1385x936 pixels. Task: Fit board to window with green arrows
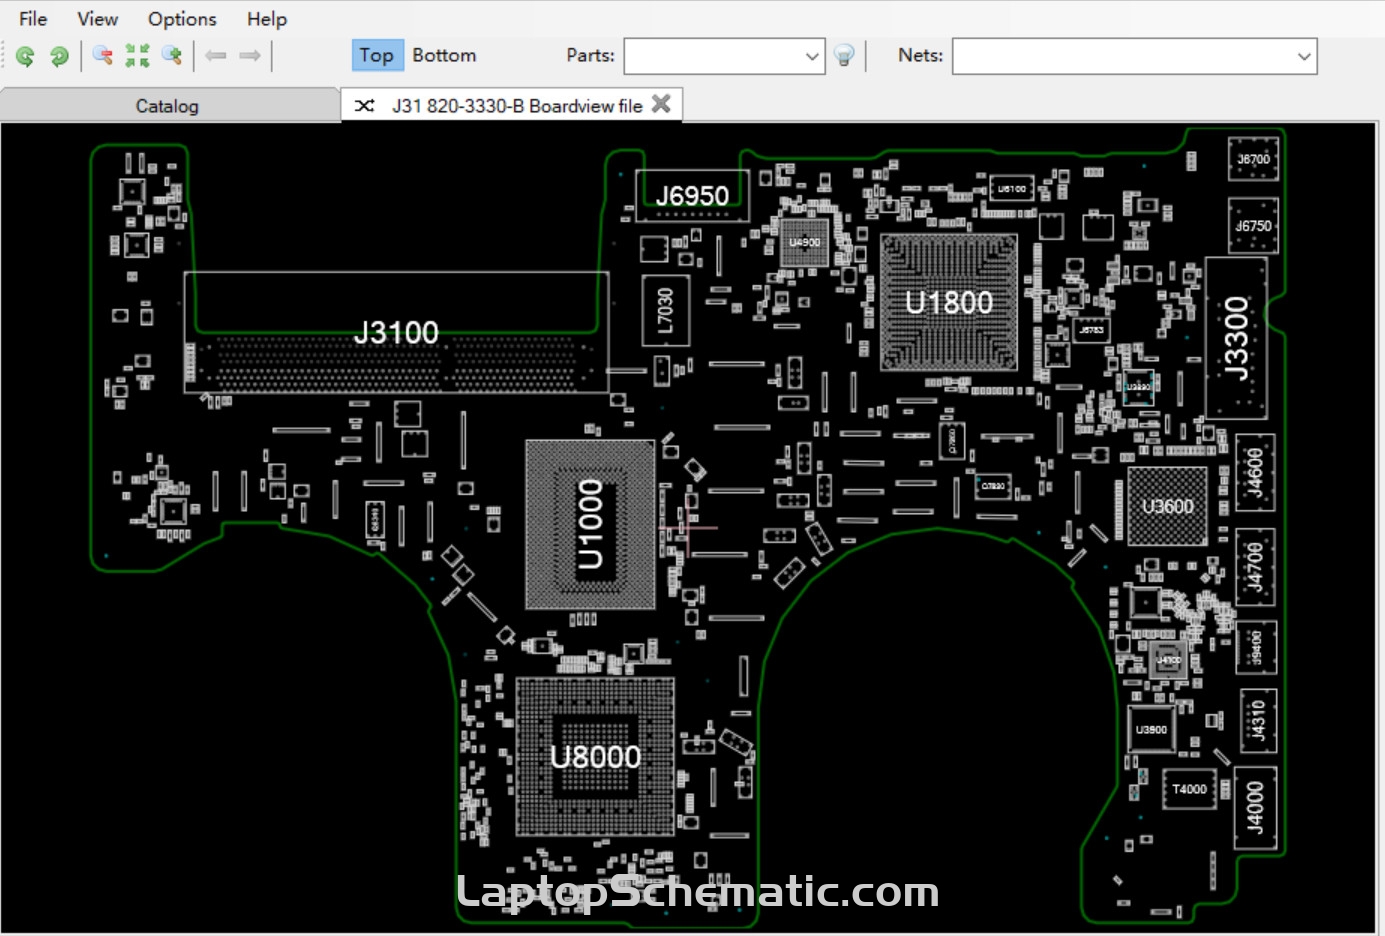pyautogui.click(x=137, y=56)
